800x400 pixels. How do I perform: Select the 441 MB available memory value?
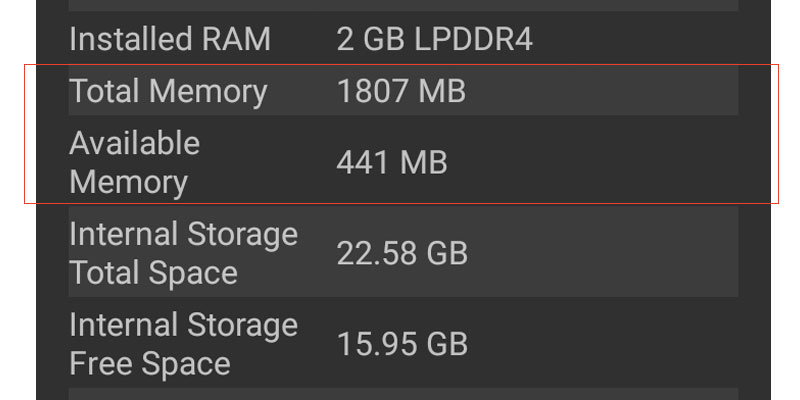392,163
